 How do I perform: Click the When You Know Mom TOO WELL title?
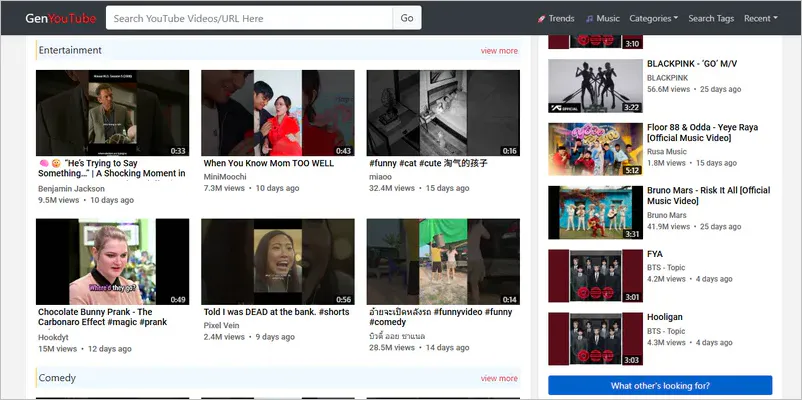(x=269, y=163)
